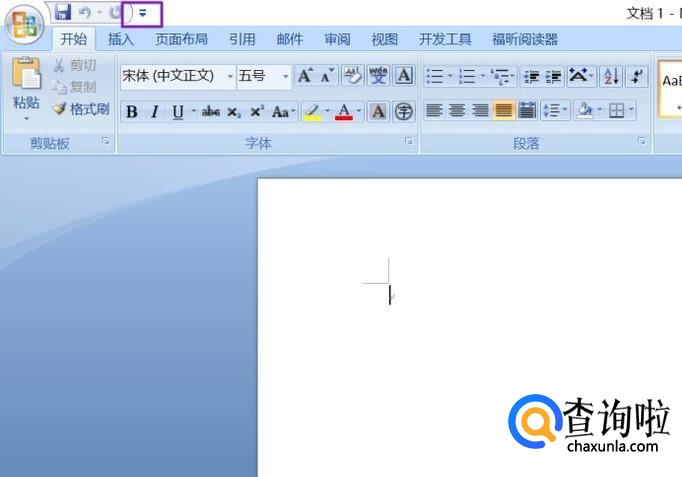Click the Save icon in quick access toolbar
This screenshot has height=477, width=682.
pyautogui.click(x=63, y=12)
